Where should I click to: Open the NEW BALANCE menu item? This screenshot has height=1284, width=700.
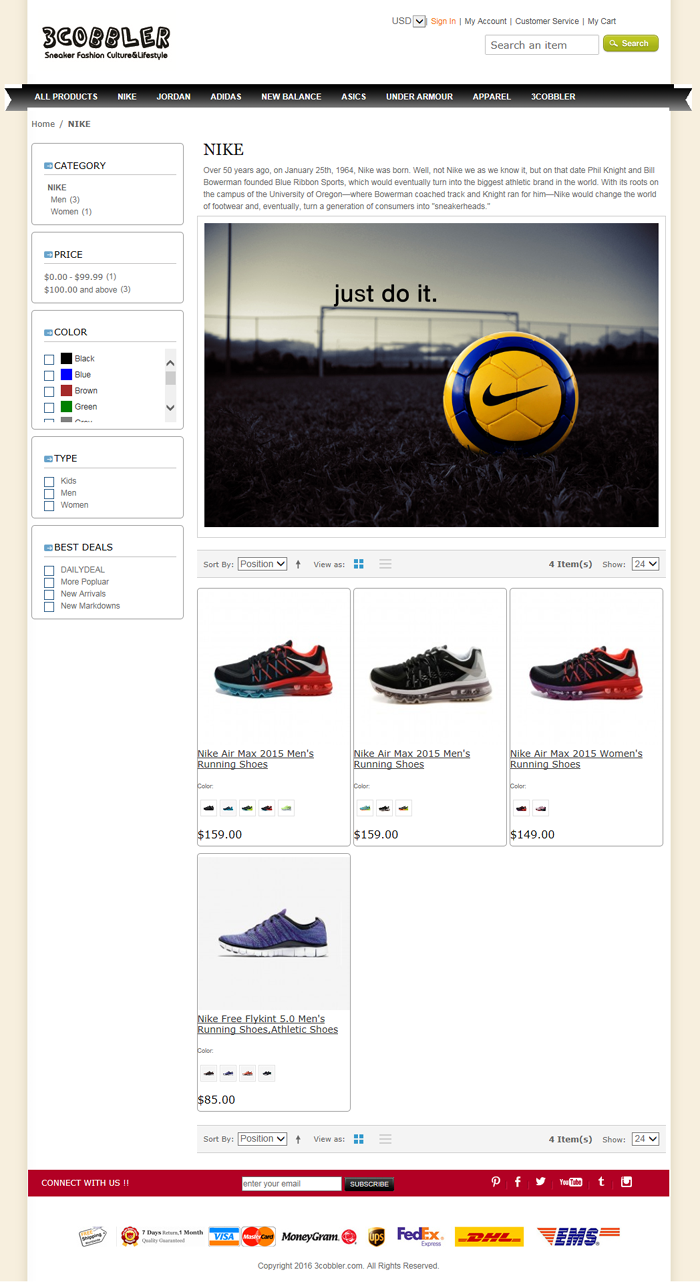pos(291,97)
